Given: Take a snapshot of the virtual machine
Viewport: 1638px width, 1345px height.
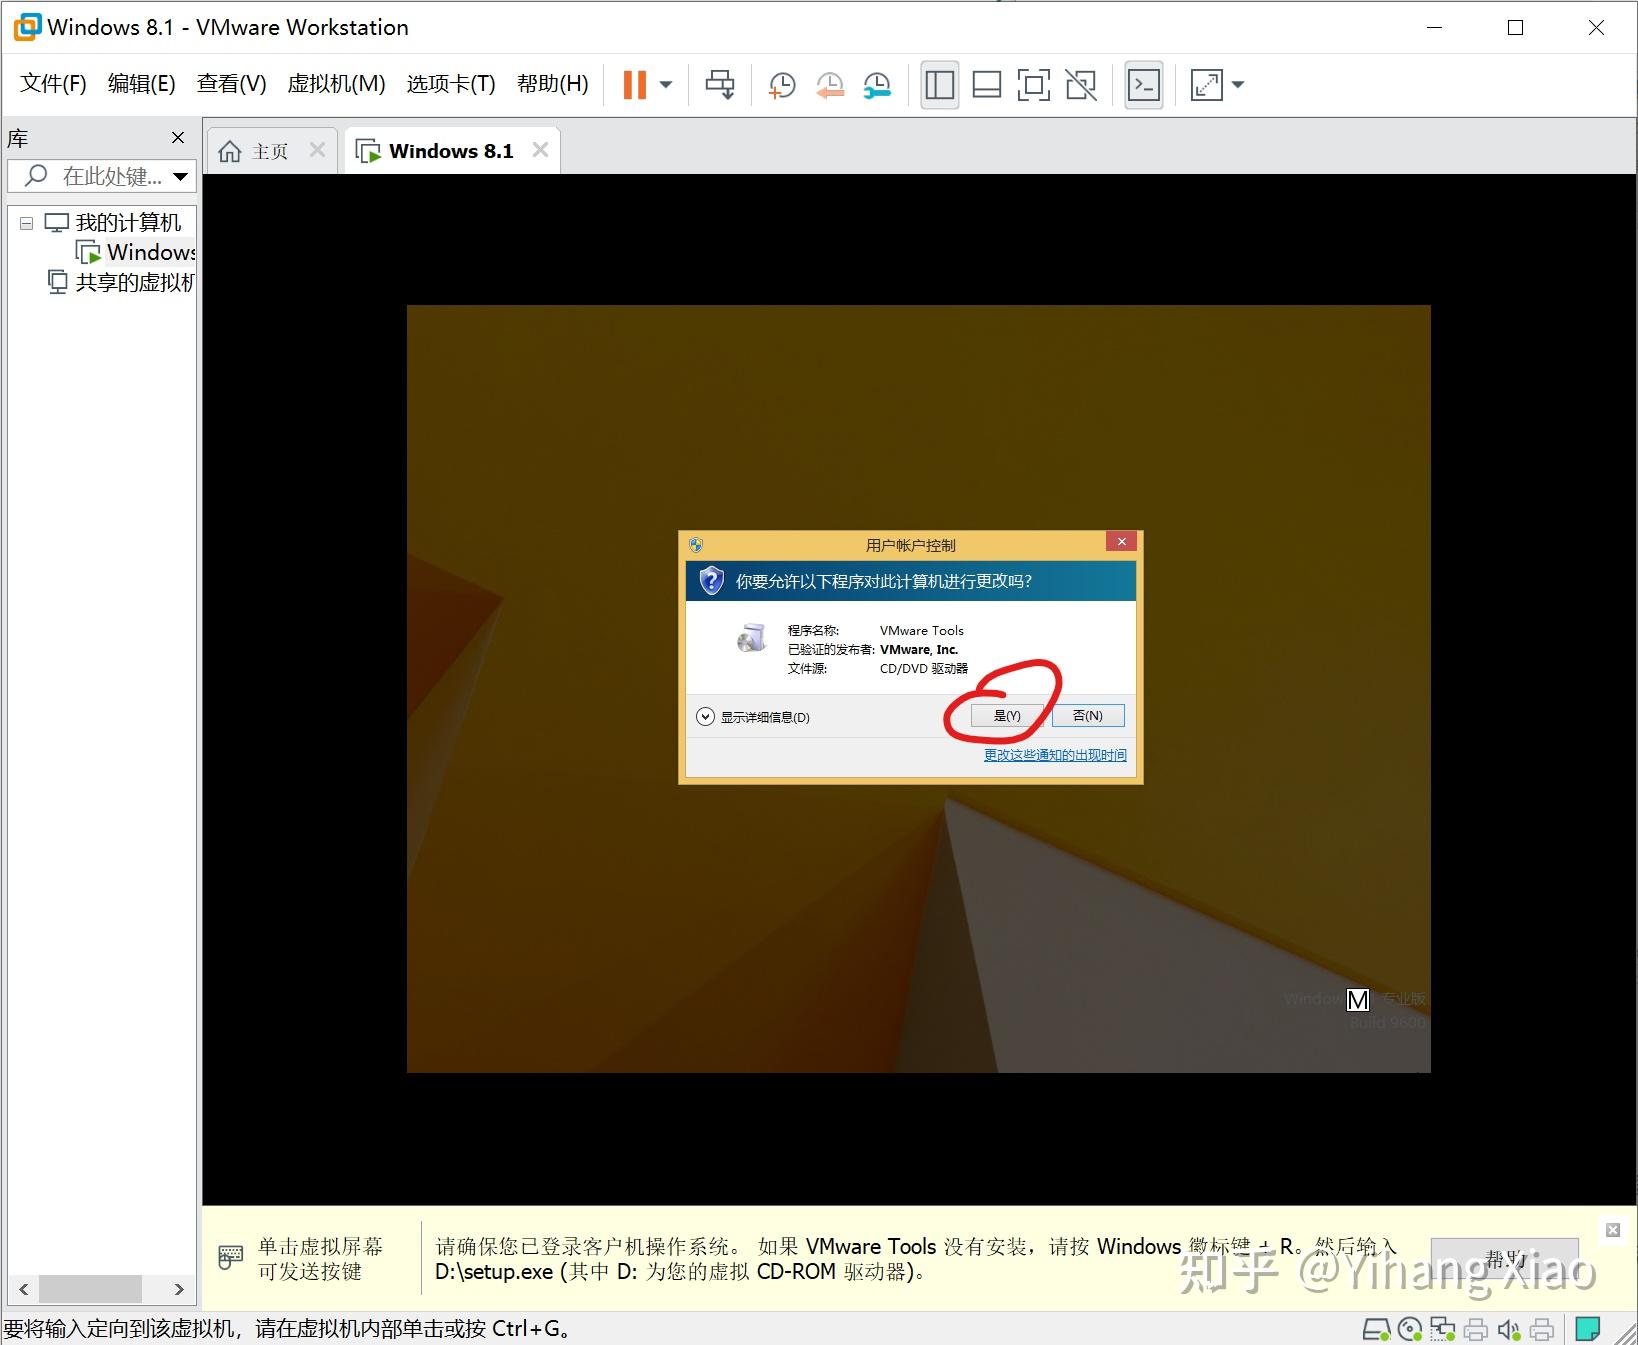Looking at the screenshot, I should coord(779,84).
